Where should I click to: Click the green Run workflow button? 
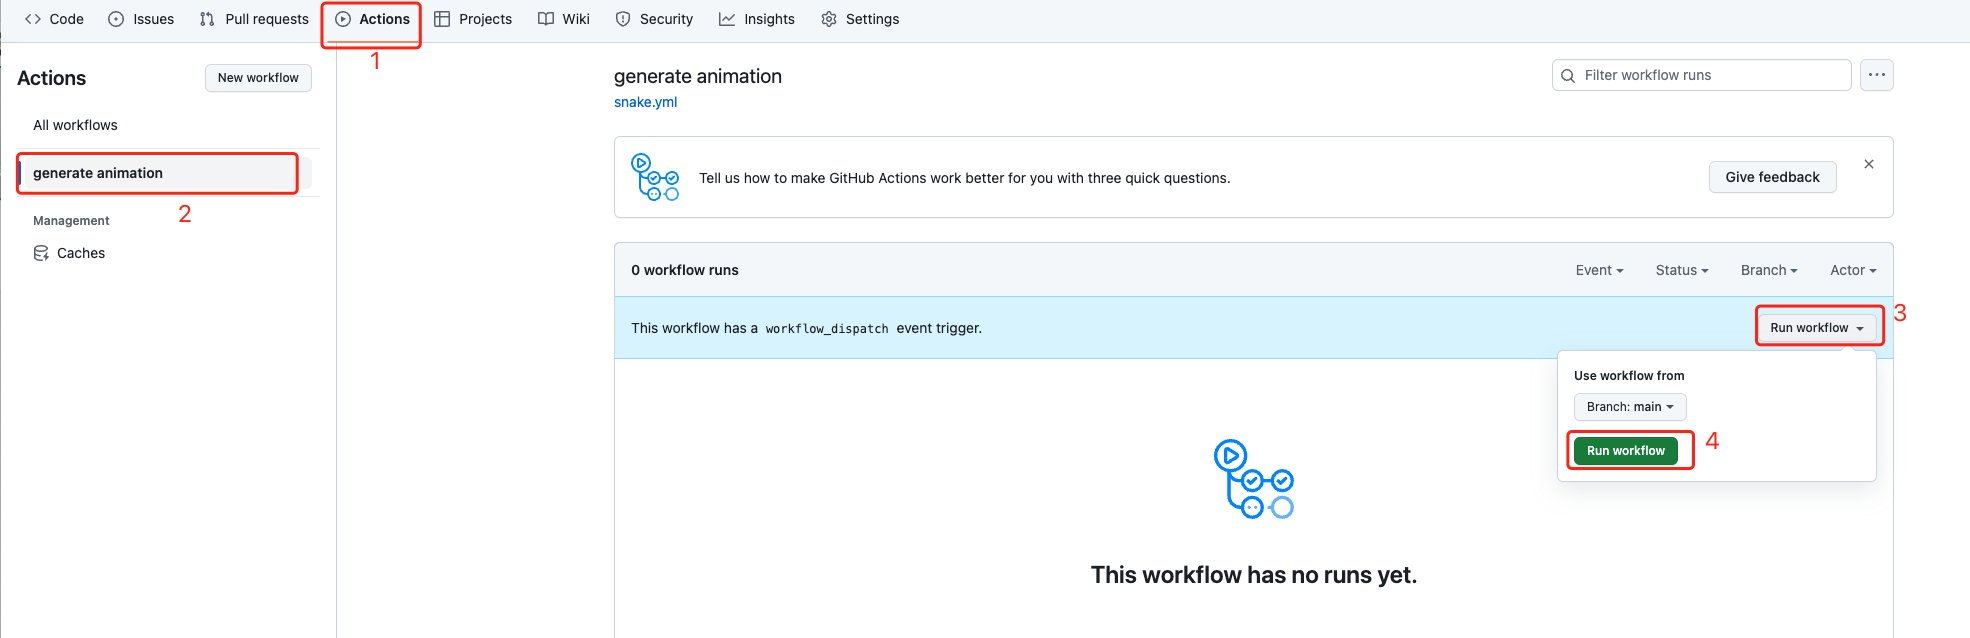[1626, 451]
